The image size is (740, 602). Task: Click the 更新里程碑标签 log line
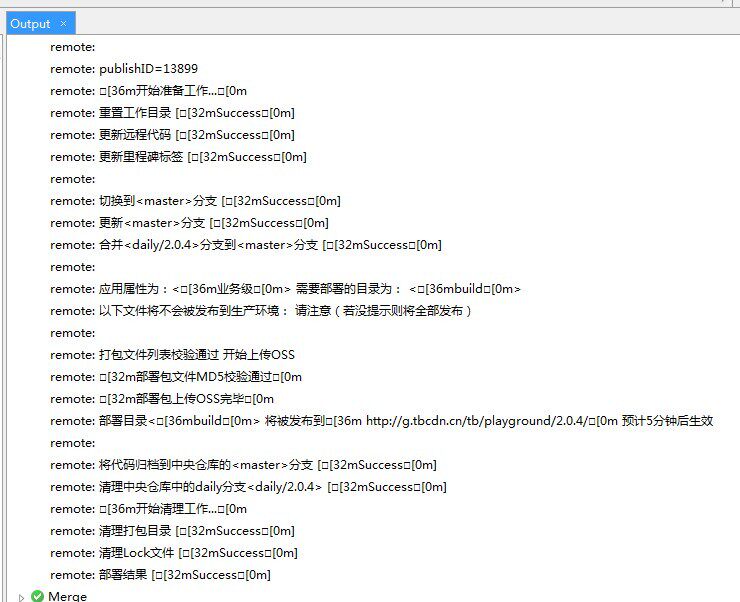pyautogui.click(x=178, y=157)
